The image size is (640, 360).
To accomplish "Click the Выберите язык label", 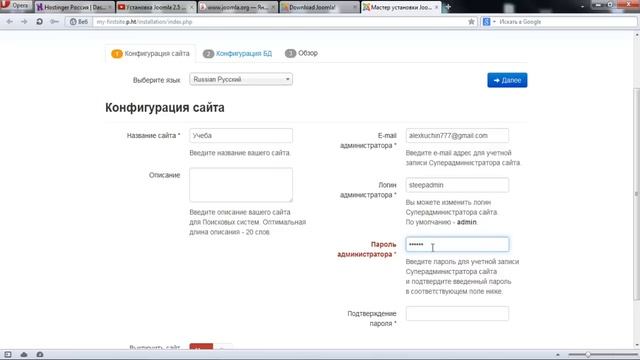I will tap(156, 80).
